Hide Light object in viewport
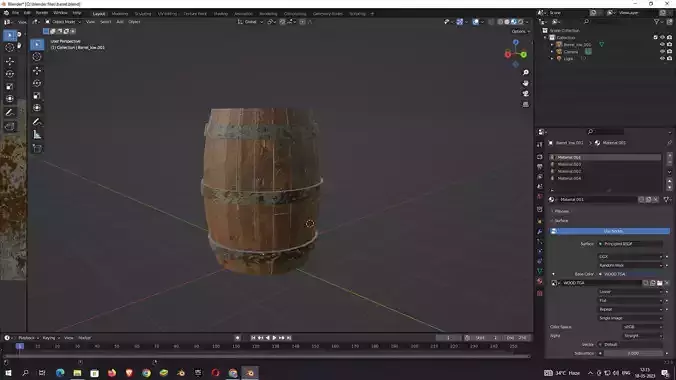 tap(662, 58)
